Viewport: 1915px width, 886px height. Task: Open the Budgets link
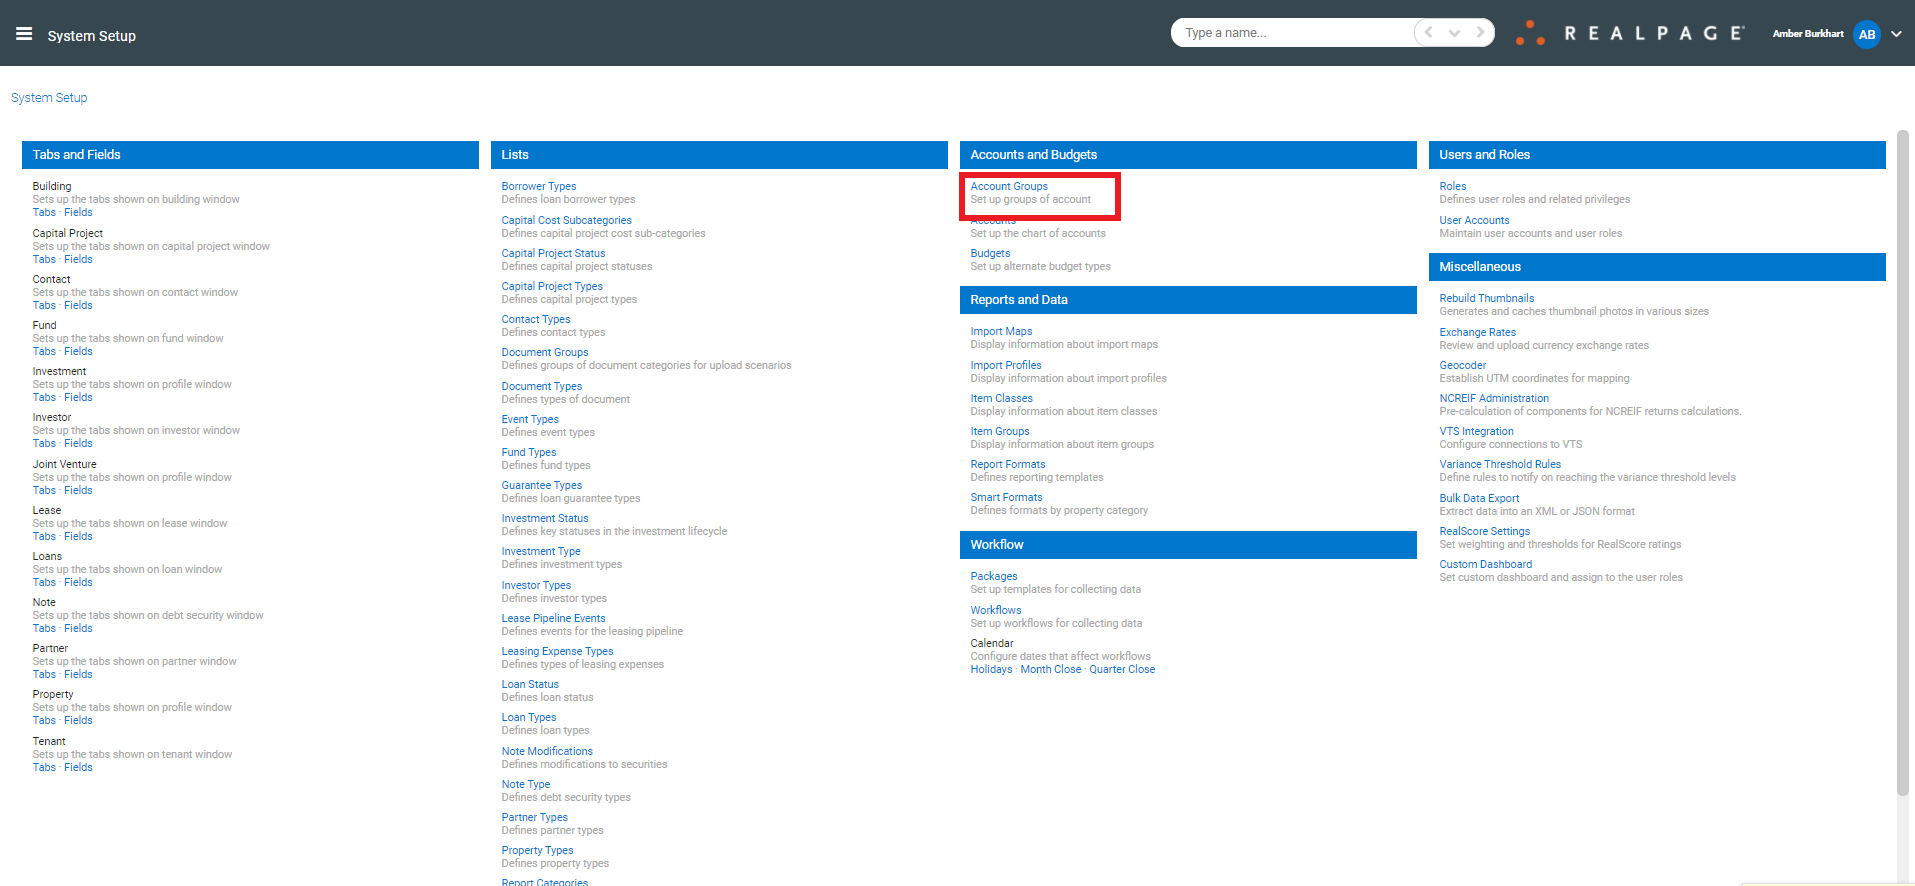[990, 253]
